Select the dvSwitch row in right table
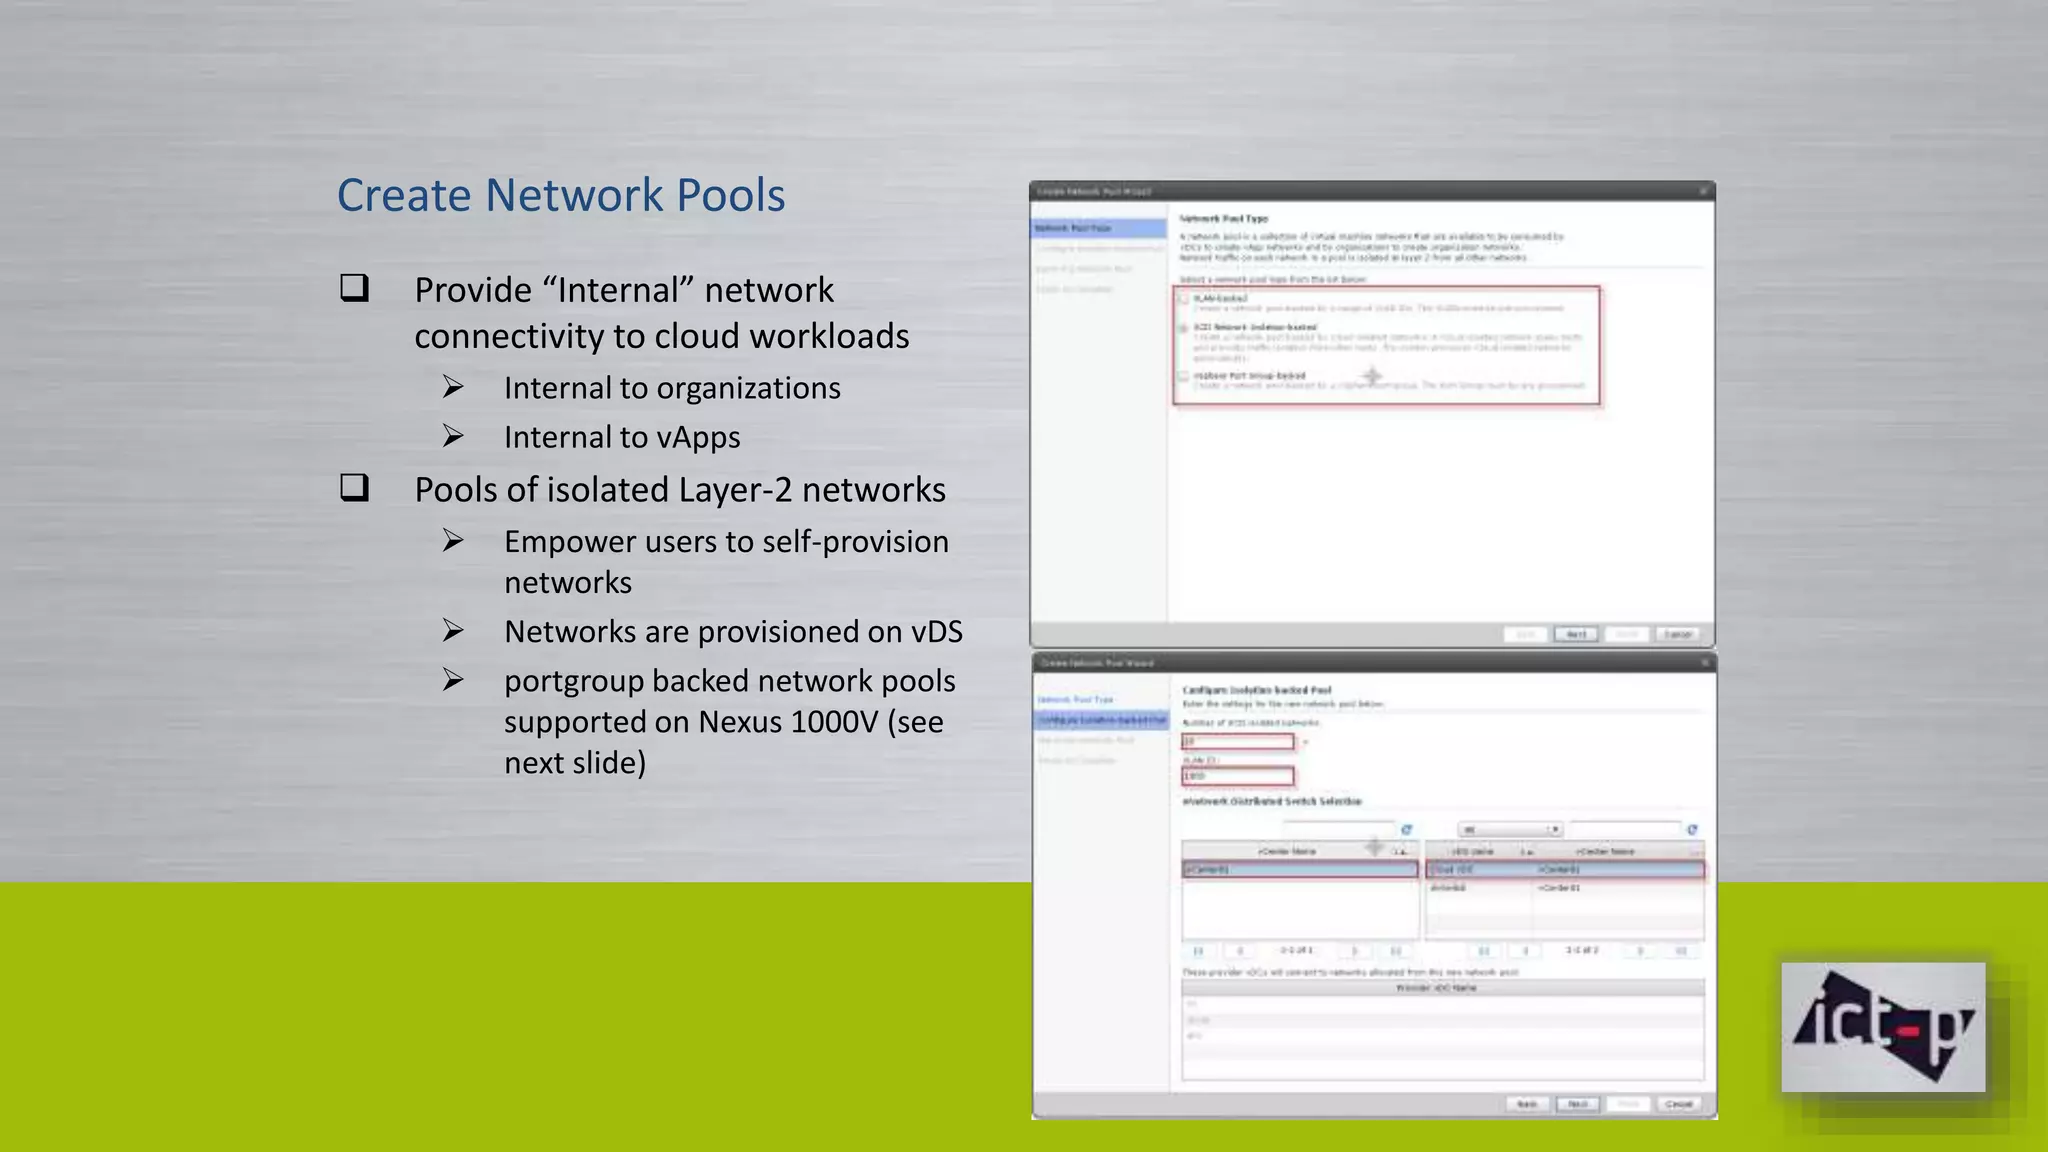Image resolution: width=2048 pixels, height=1152 pixels. click(x=1565, y=888)
